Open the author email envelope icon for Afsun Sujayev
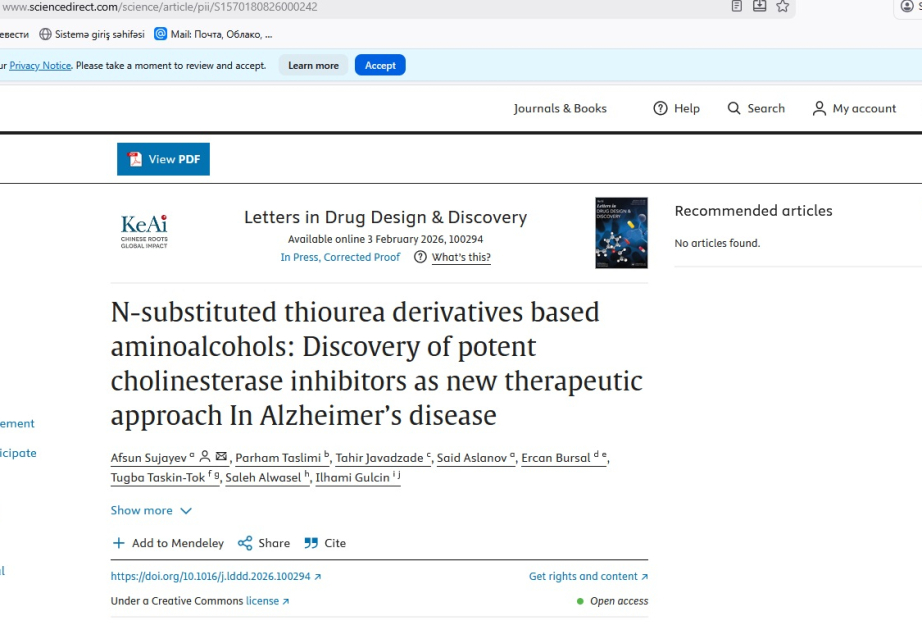This screenshot has height=630, width=922. (x=220, y=456)
